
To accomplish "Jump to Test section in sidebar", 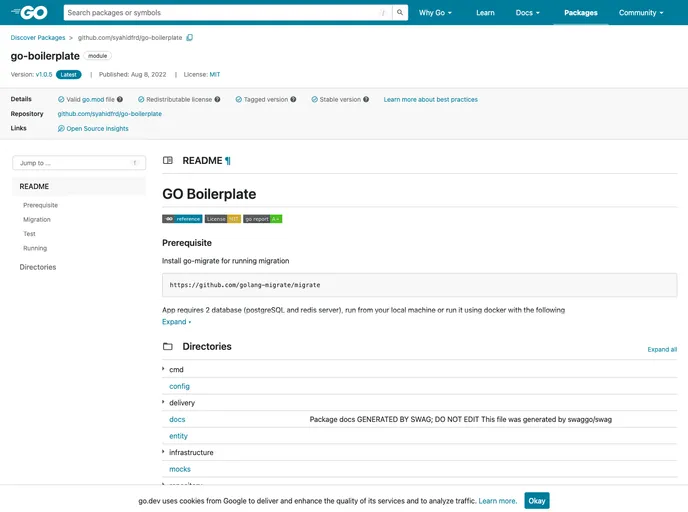I will pyautogui.click(x=29, y=234).
